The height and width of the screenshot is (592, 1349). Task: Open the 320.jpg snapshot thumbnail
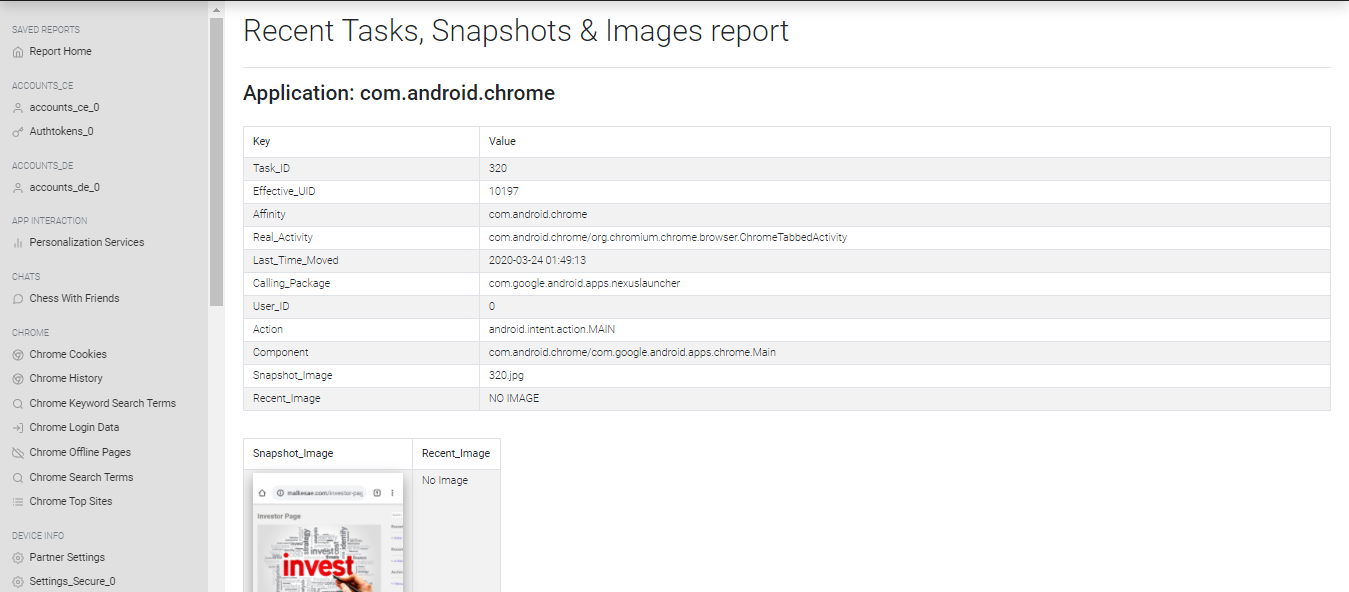[327, 532]
